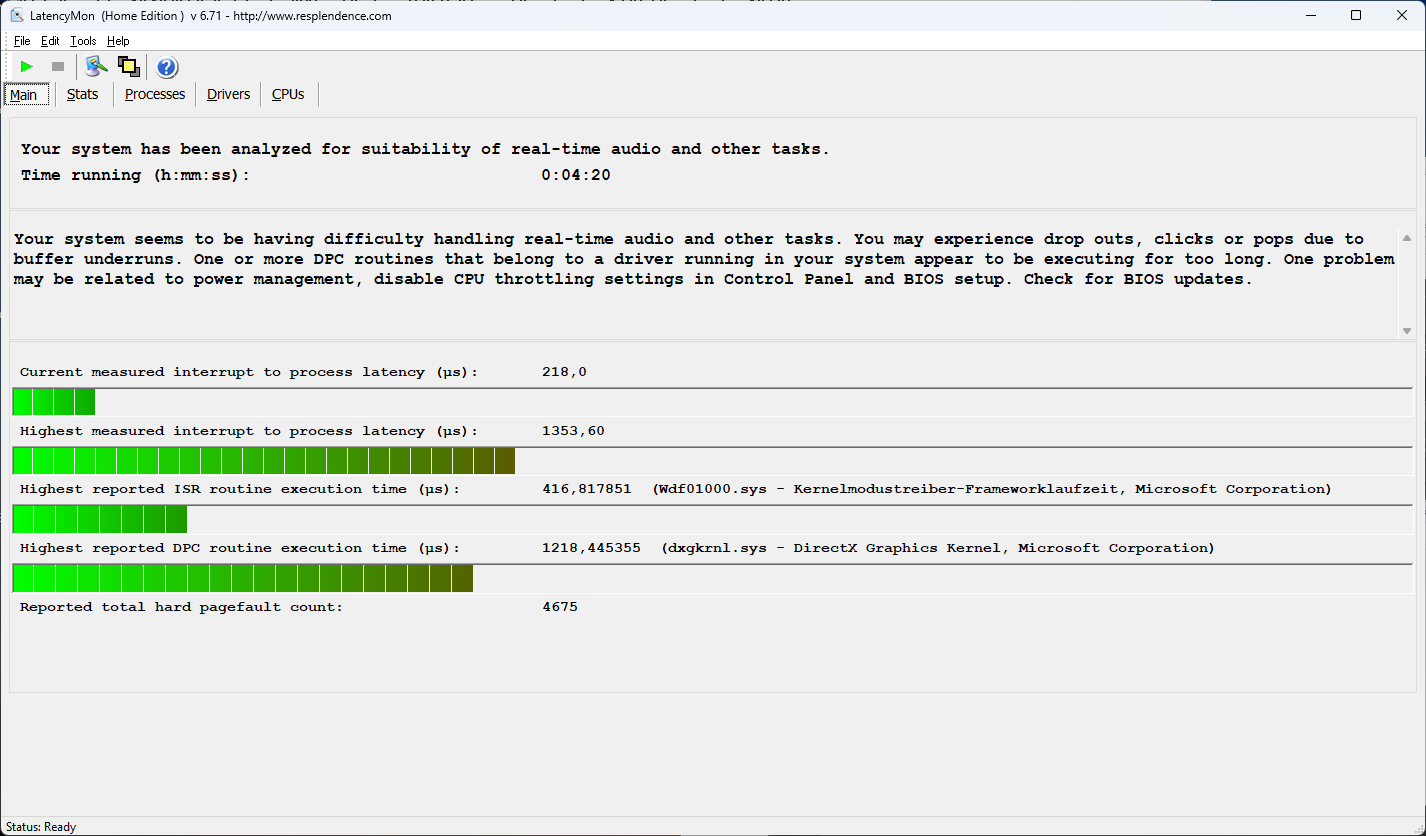Click the current latency value 218,0
1426x836 pixels.
[564, 372]
